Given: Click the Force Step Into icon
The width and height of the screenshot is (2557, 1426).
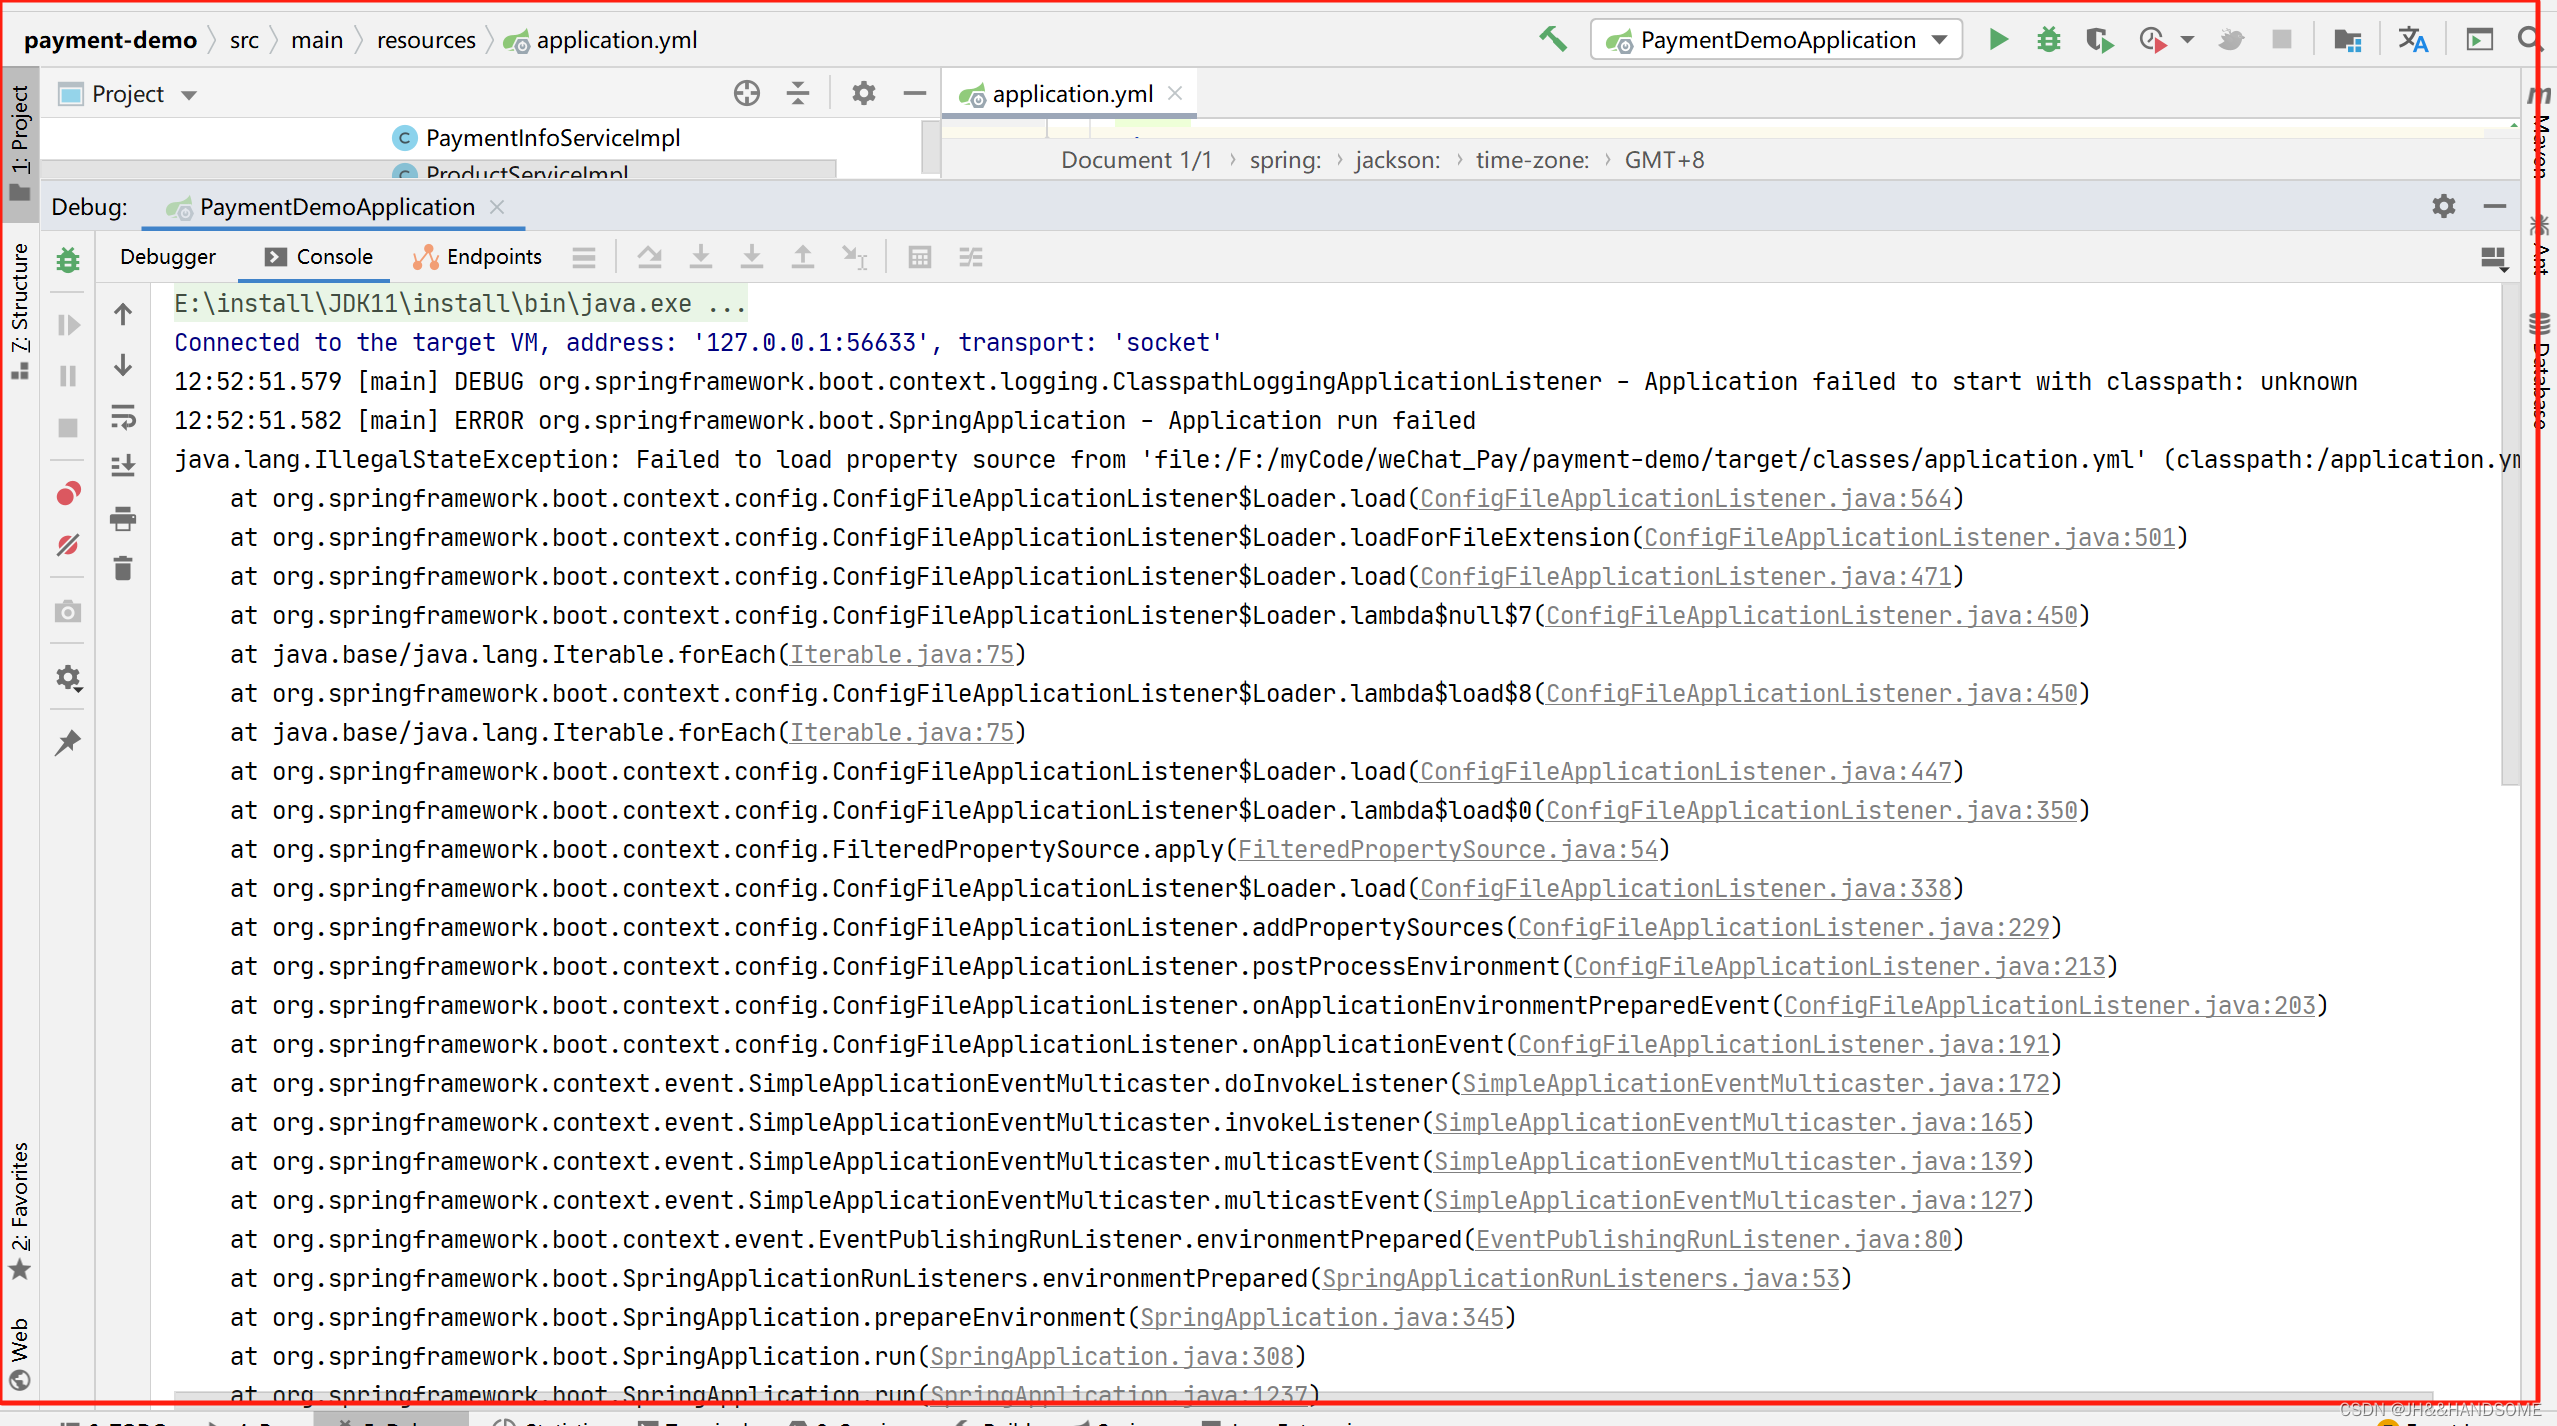Looking at the screenshot, I should [x=752, y=258].
